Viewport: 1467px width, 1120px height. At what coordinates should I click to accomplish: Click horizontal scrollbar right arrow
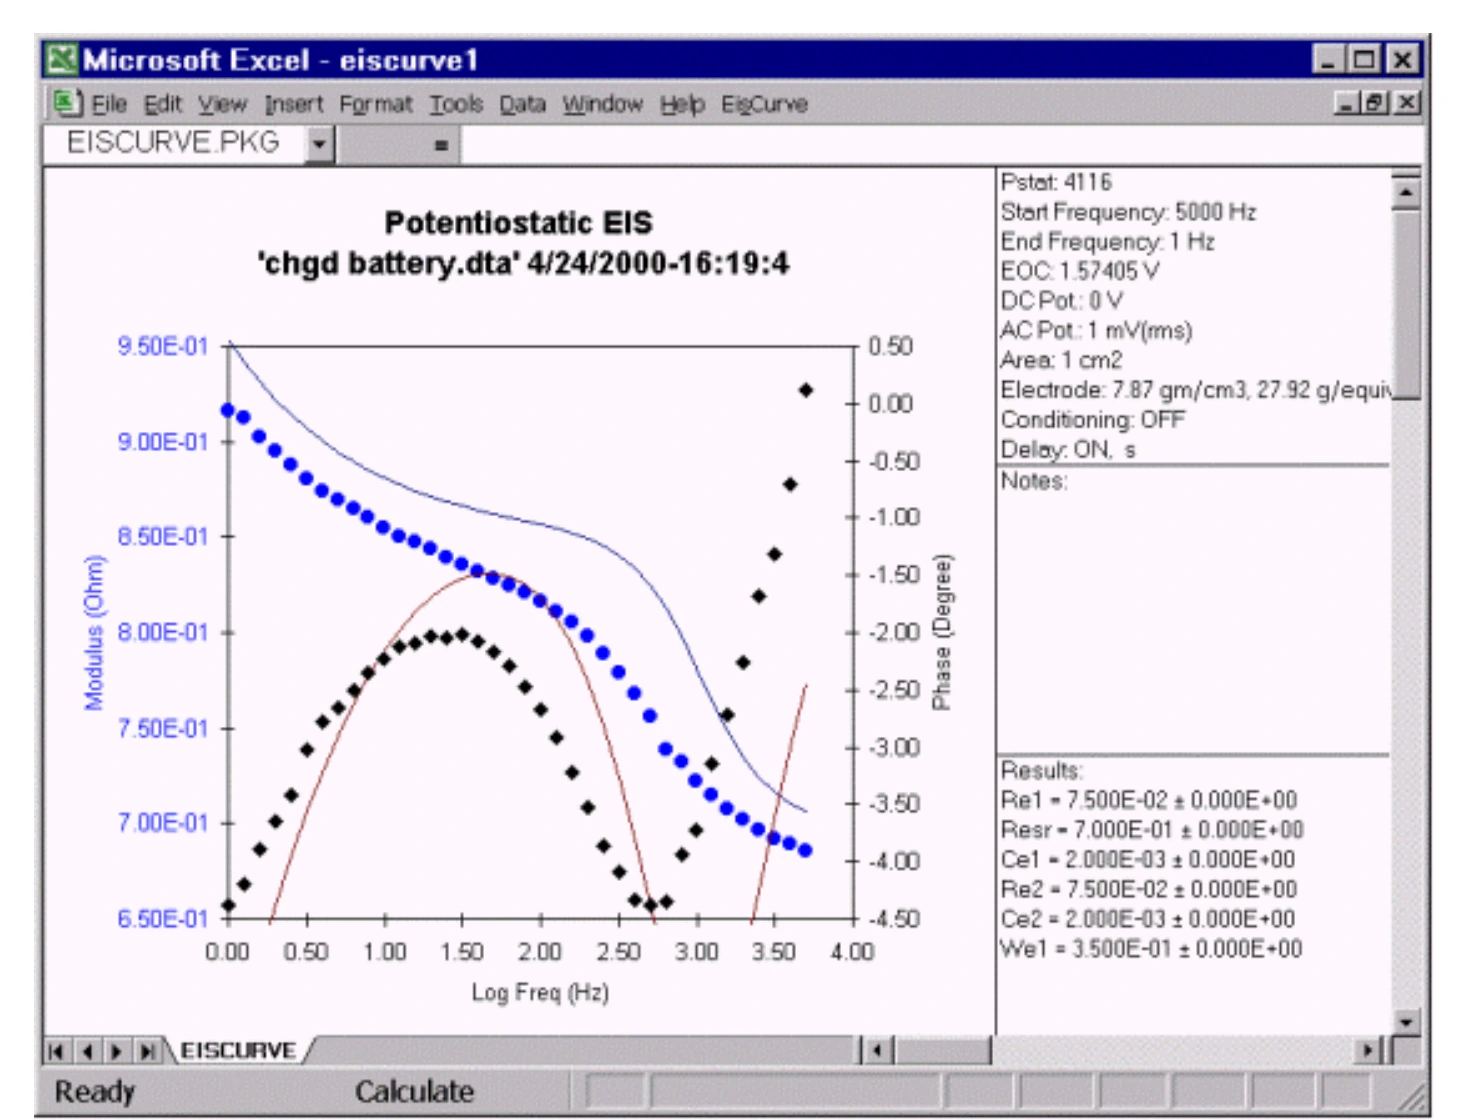click(1367, 1050)
